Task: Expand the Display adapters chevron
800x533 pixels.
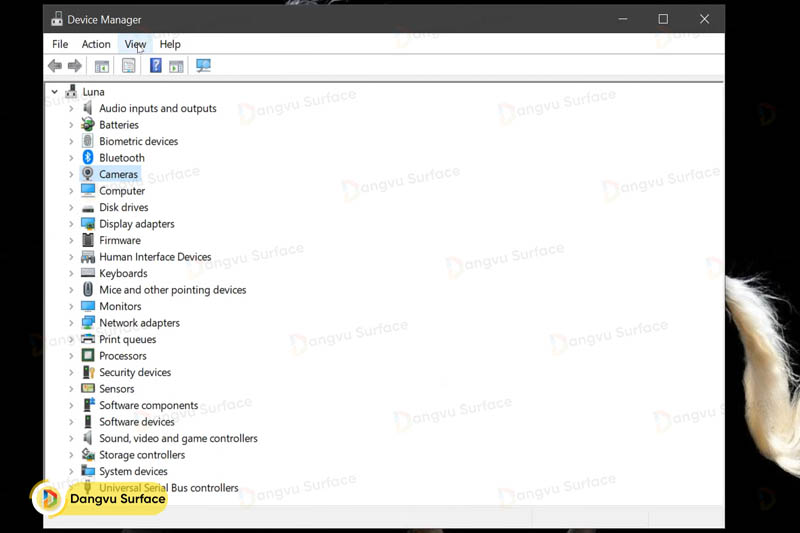Action: coord(71,223)
